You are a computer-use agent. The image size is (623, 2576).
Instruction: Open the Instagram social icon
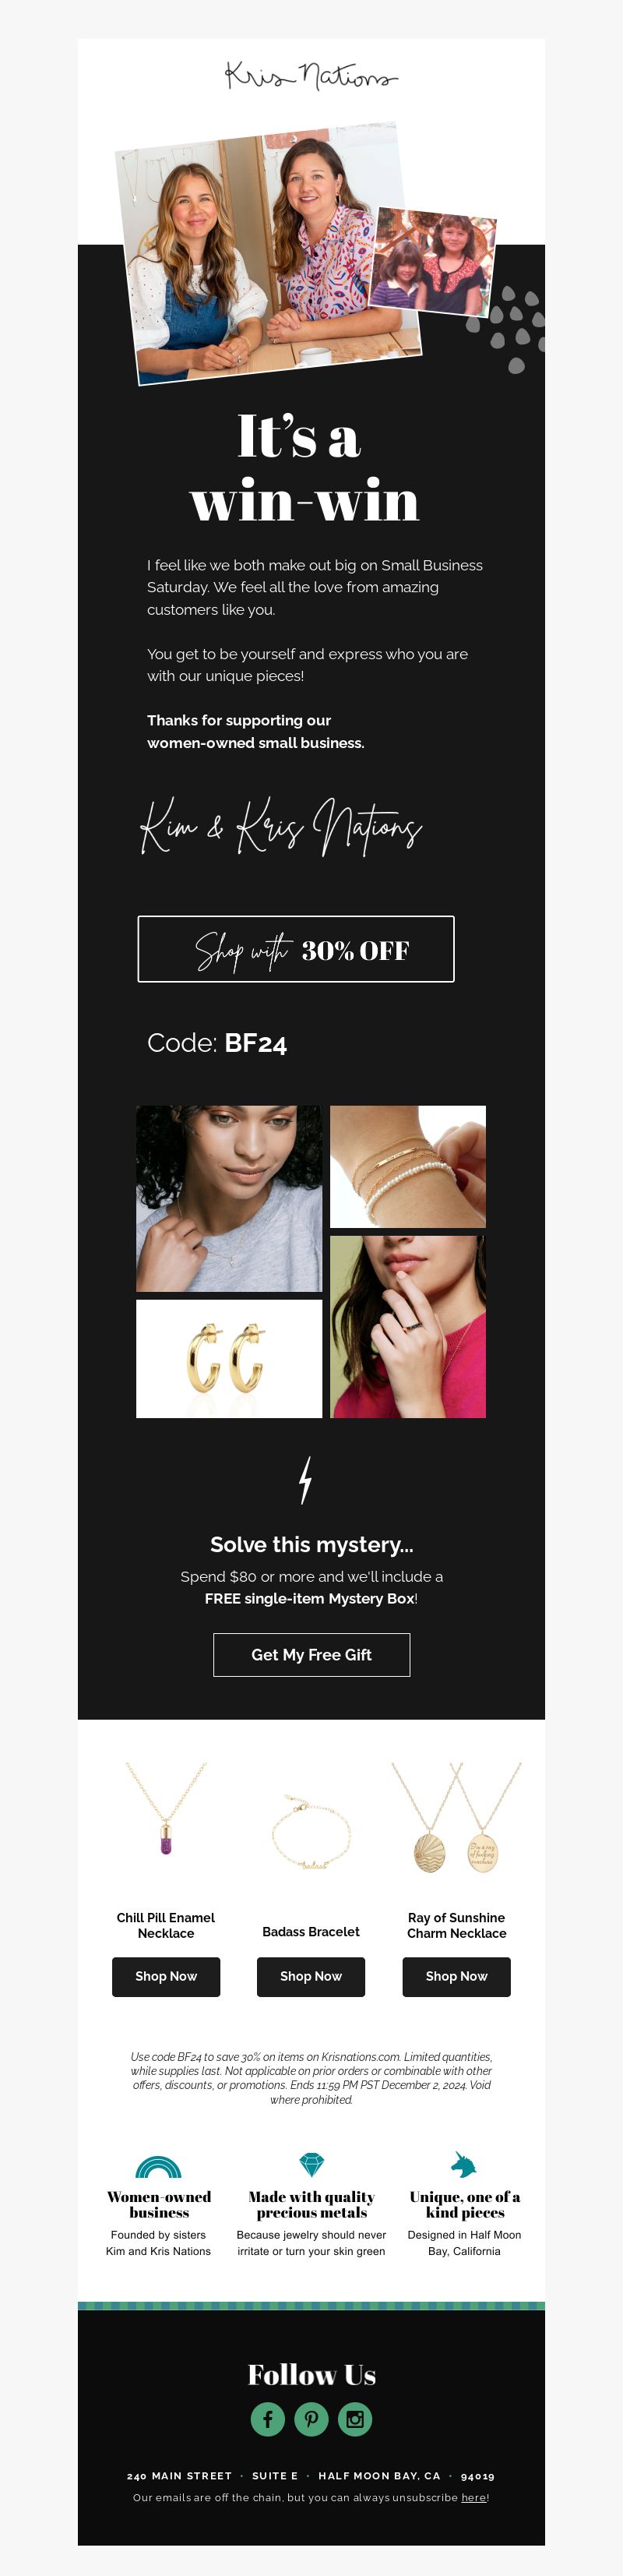point(355,2419)
